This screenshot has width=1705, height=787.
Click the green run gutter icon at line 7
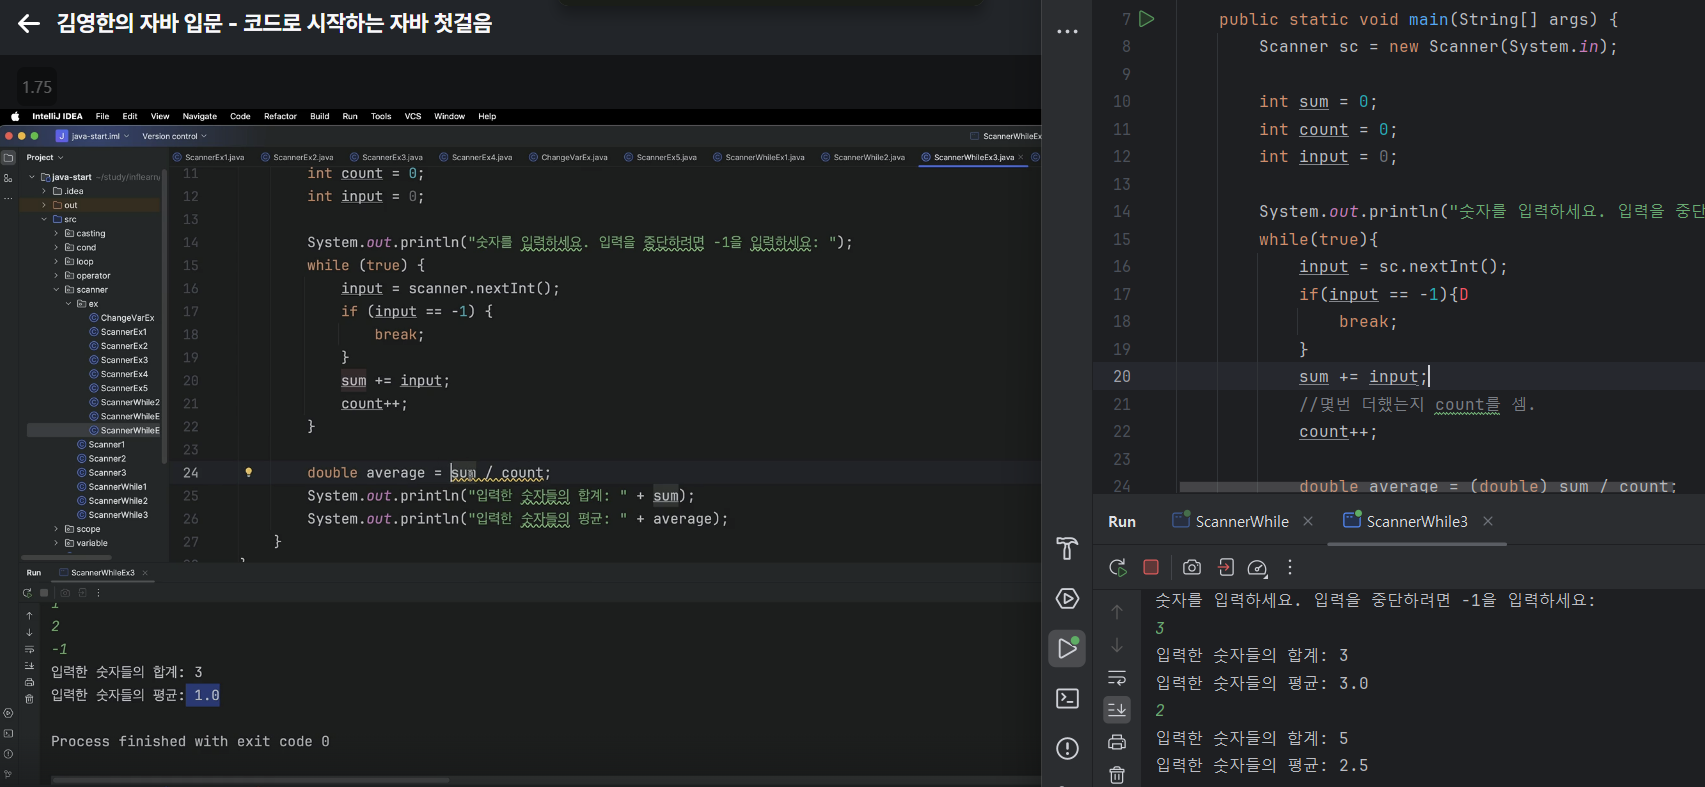click(x=1147, y=19)
